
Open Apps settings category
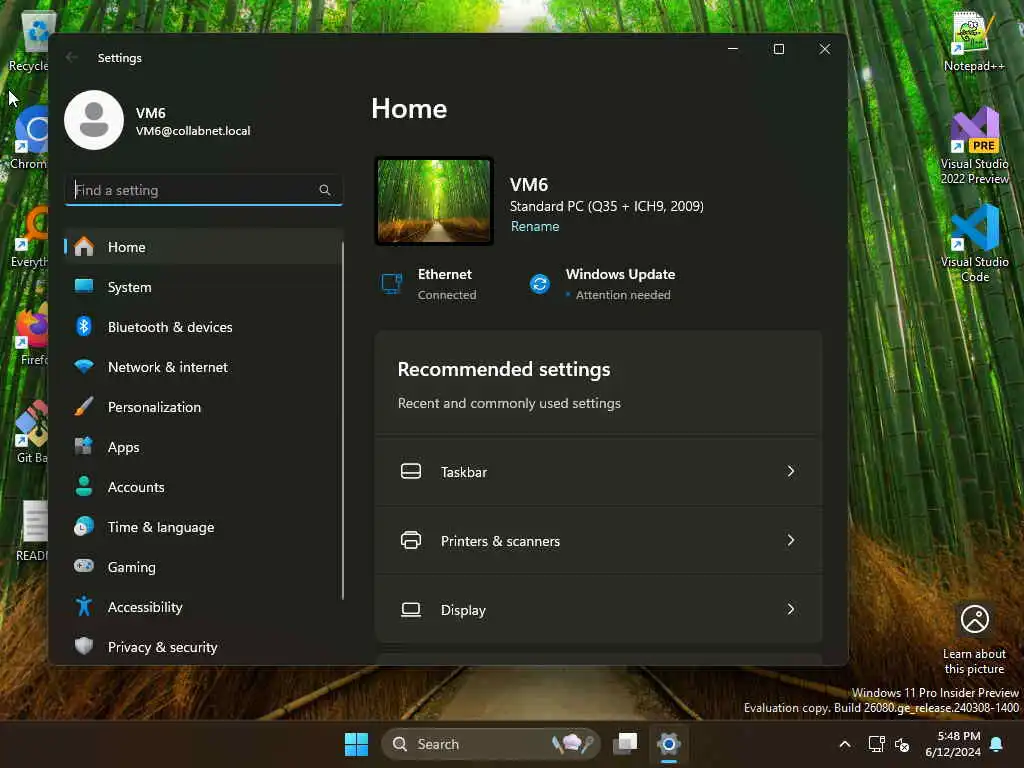(x=203, y=447)
